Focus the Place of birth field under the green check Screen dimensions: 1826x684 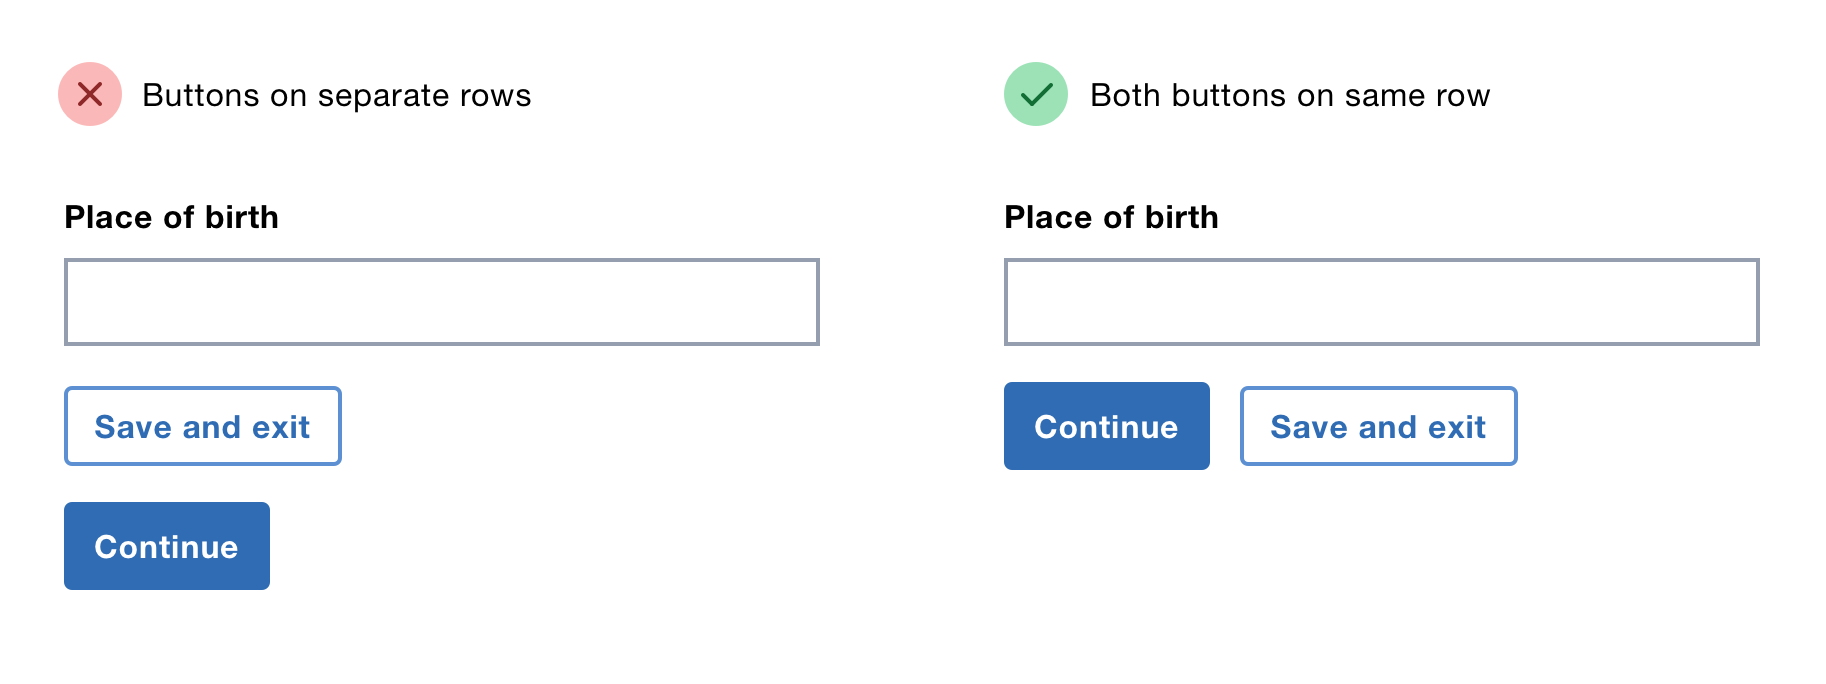tap(1381, 302)
